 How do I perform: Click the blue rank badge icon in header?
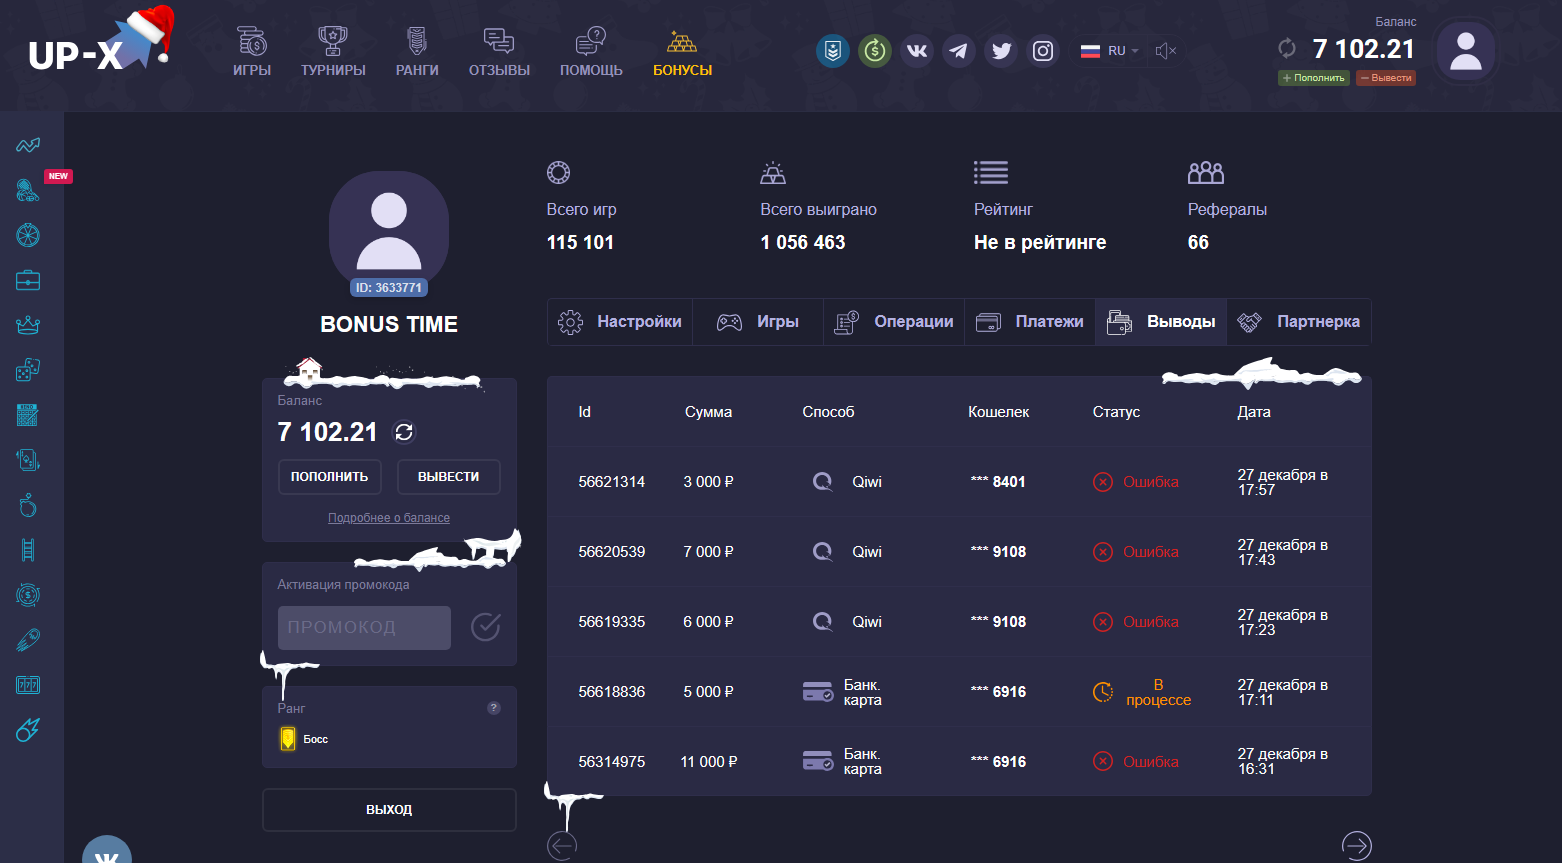click(833, 50)
